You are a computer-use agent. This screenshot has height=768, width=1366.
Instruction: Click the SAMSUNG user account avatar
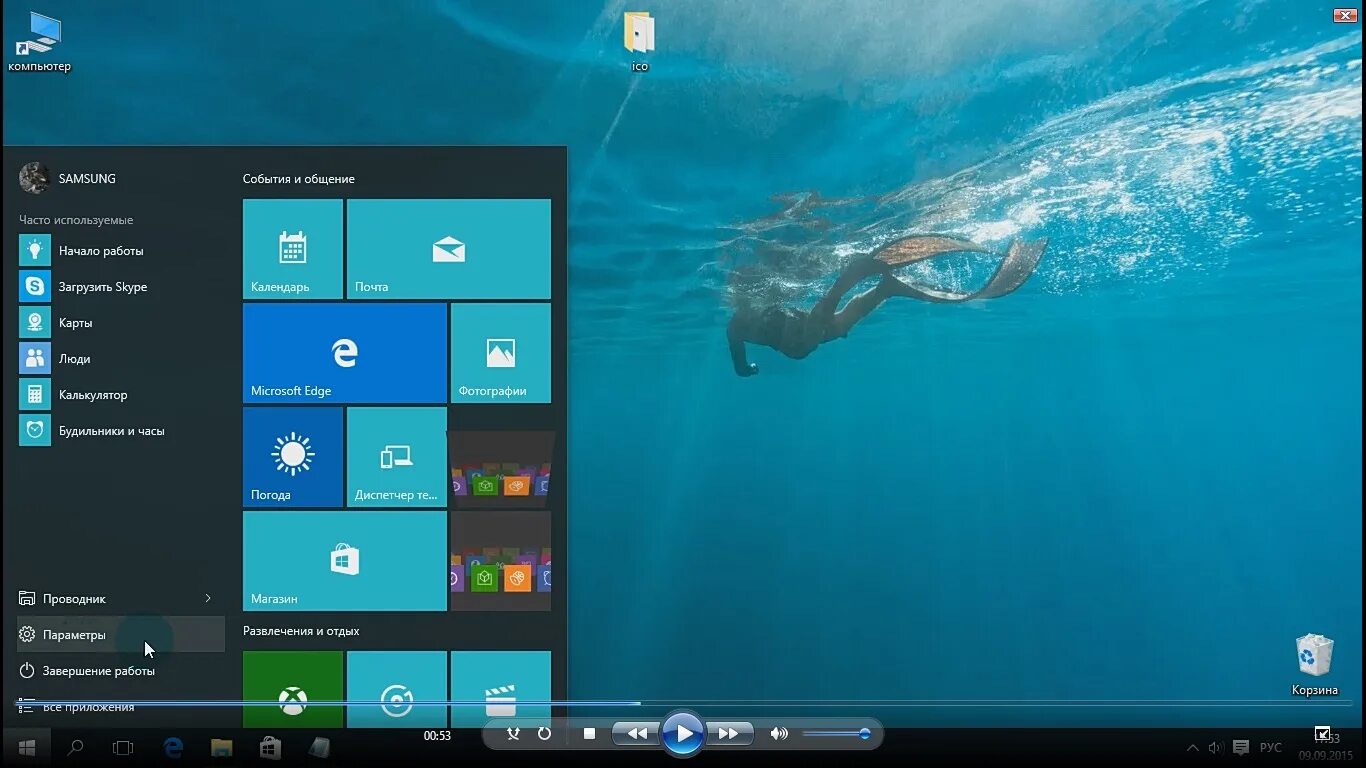pyautogui.click(x=34, y=178)
